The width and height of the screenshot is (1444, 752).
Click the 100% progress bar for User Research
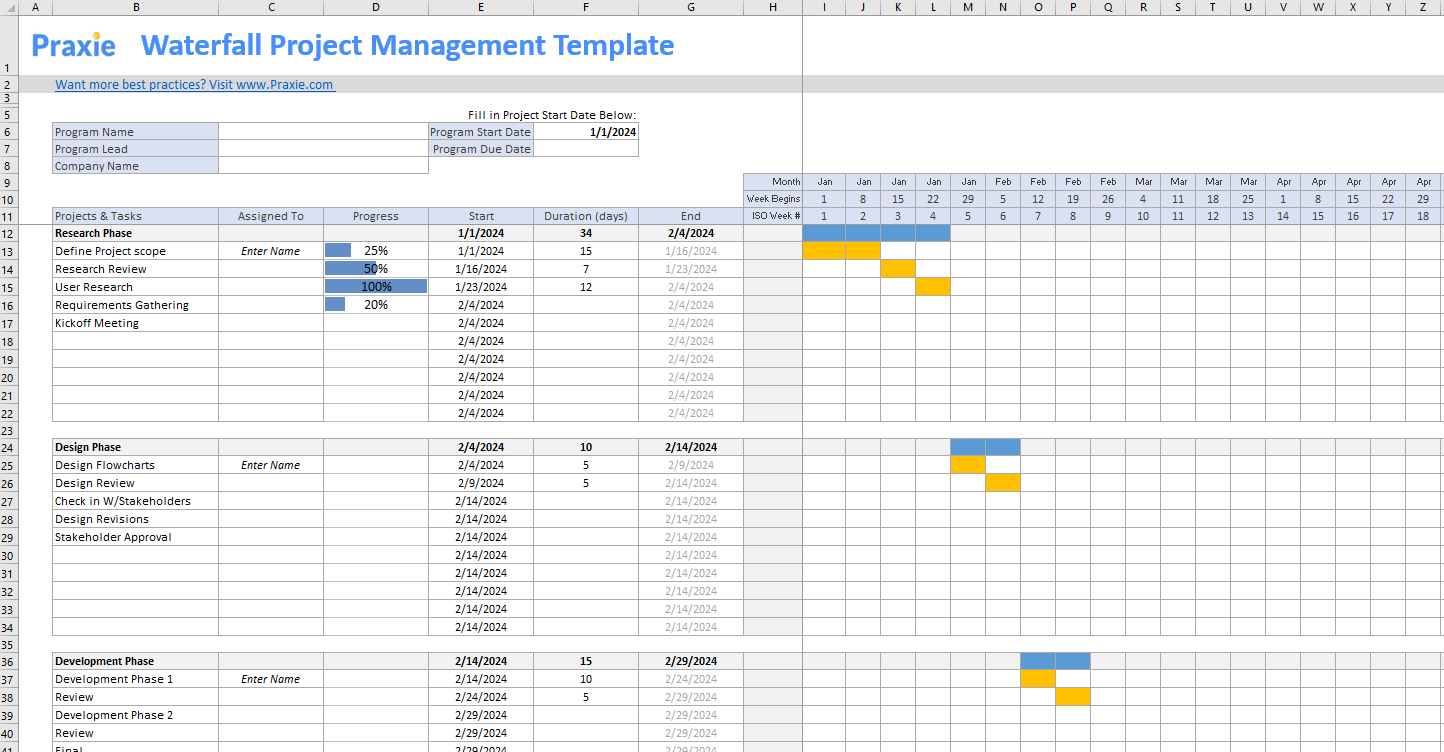376,287
